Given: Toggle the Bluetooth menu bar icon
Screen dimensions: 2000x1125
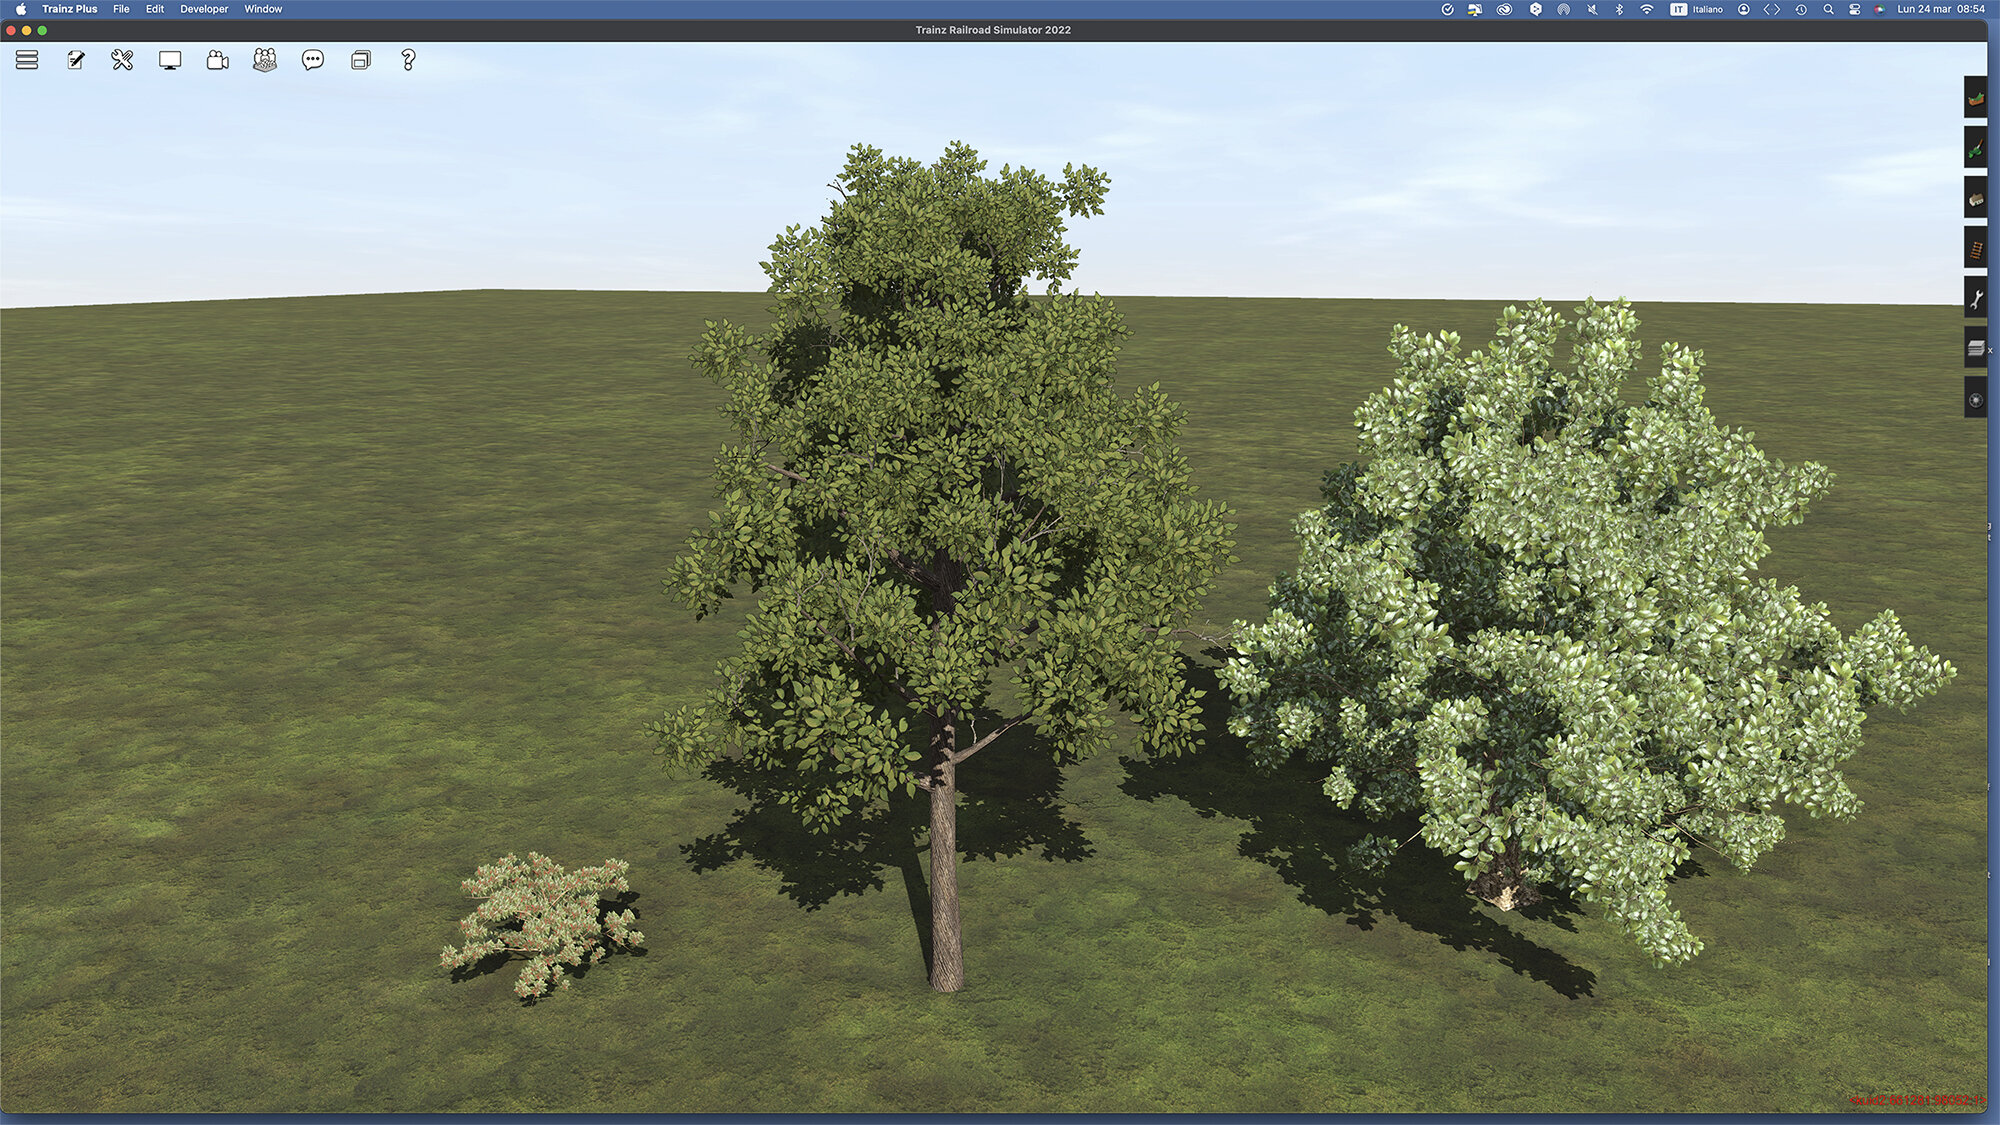Looking at the screenshot, I should (x=1619, y=9).
